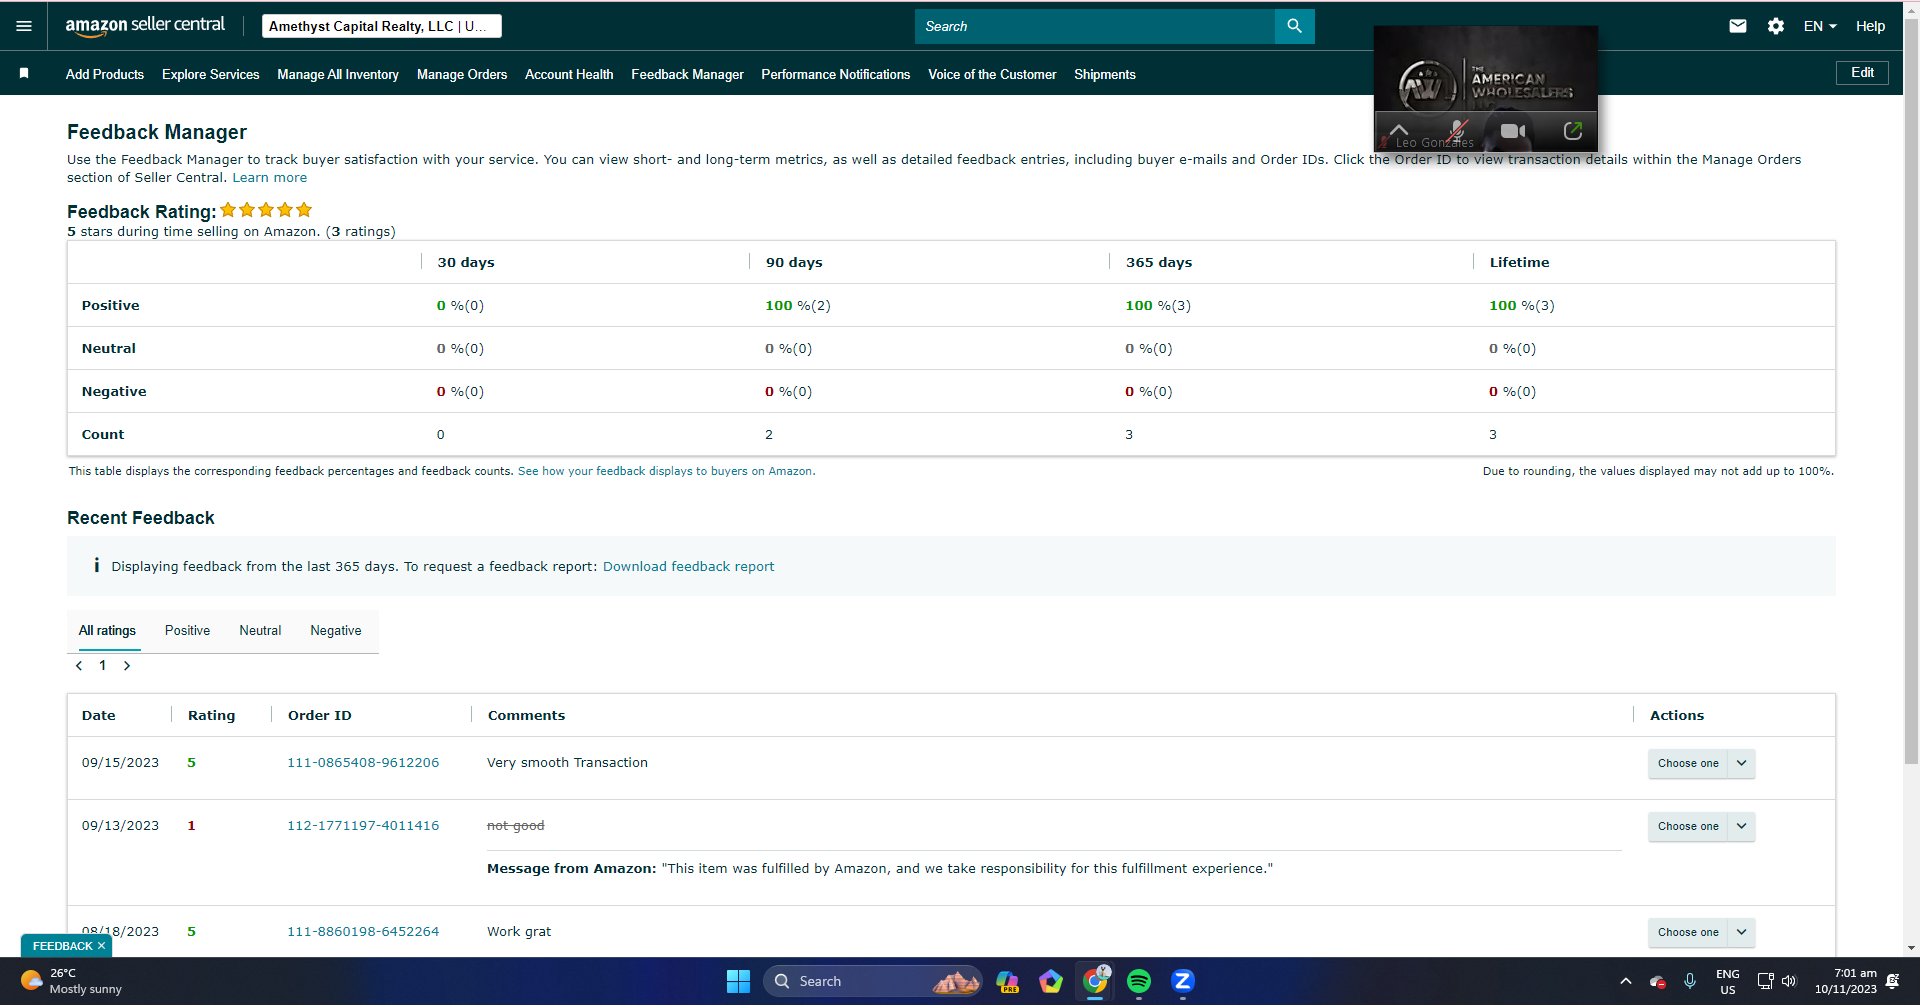Screen dimensions: 1920x1005
Task: Open Feedback Manager nav item
Action: pyautogui.click(x=687, y=74)
